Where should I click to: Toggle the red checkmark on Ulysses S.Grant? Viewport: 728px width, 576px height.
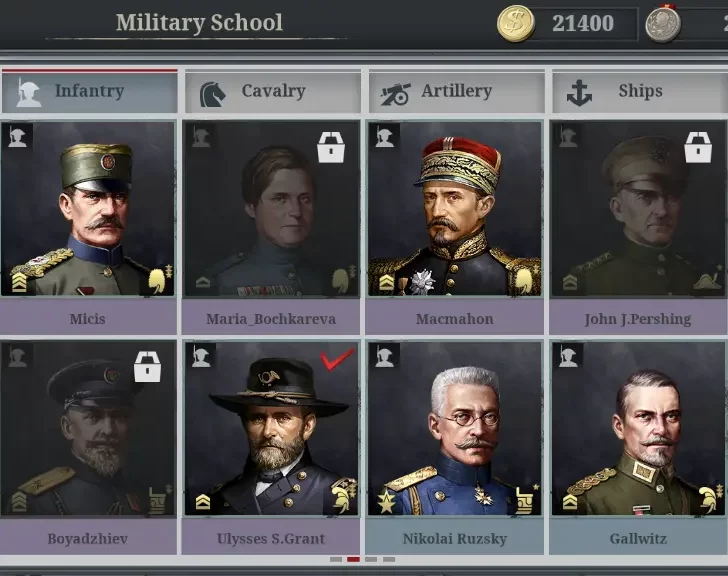click(337, 360)
